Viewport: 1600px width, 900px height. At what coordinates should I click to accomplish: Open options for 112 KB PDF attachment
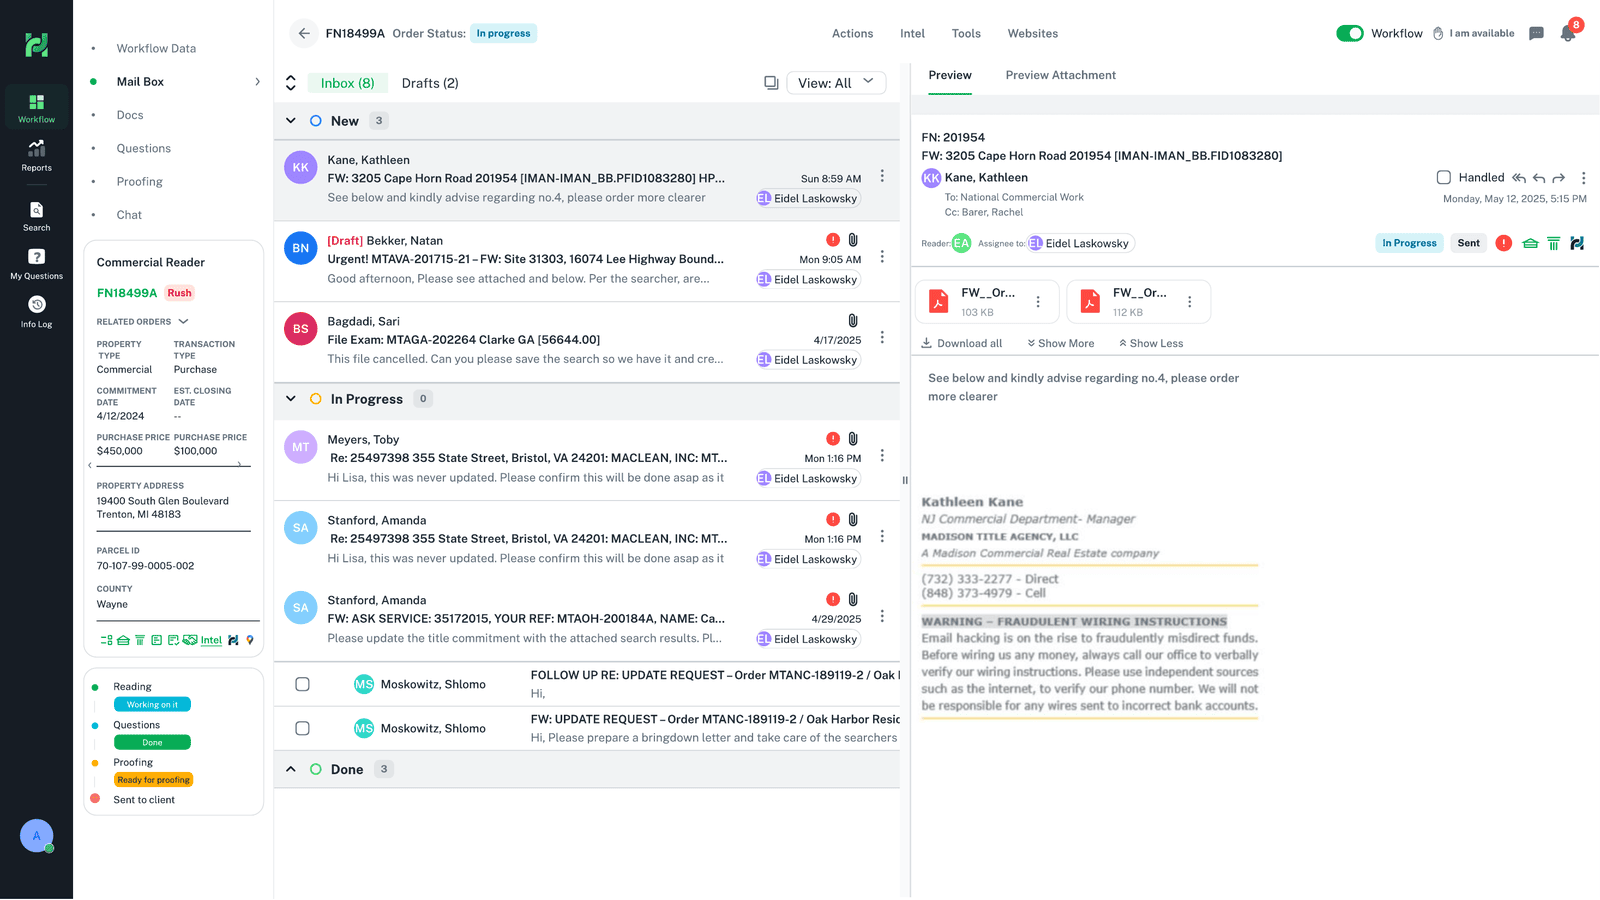1189,302
